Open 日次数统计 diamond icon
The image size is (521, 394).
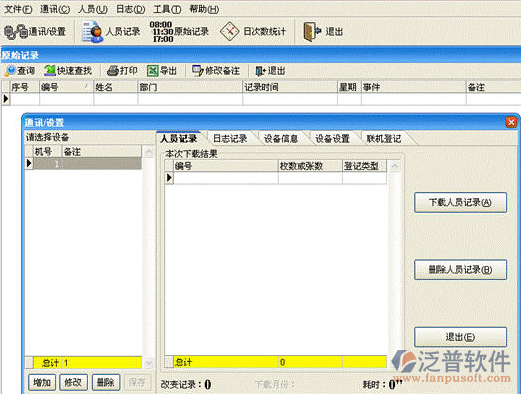click(230, 32)
